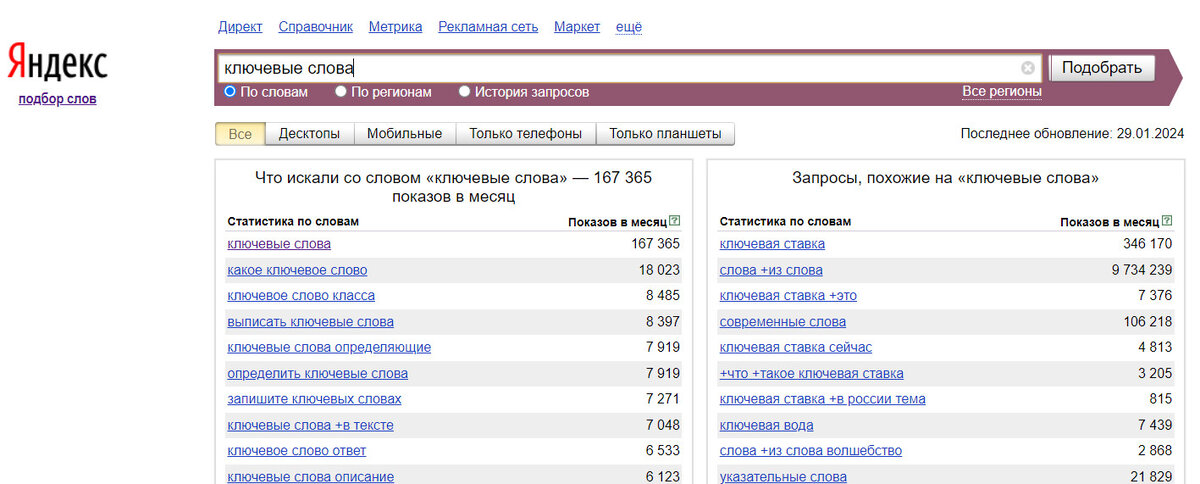
Task: Click the 346 170 impressions value
Action: (1147, 244)
